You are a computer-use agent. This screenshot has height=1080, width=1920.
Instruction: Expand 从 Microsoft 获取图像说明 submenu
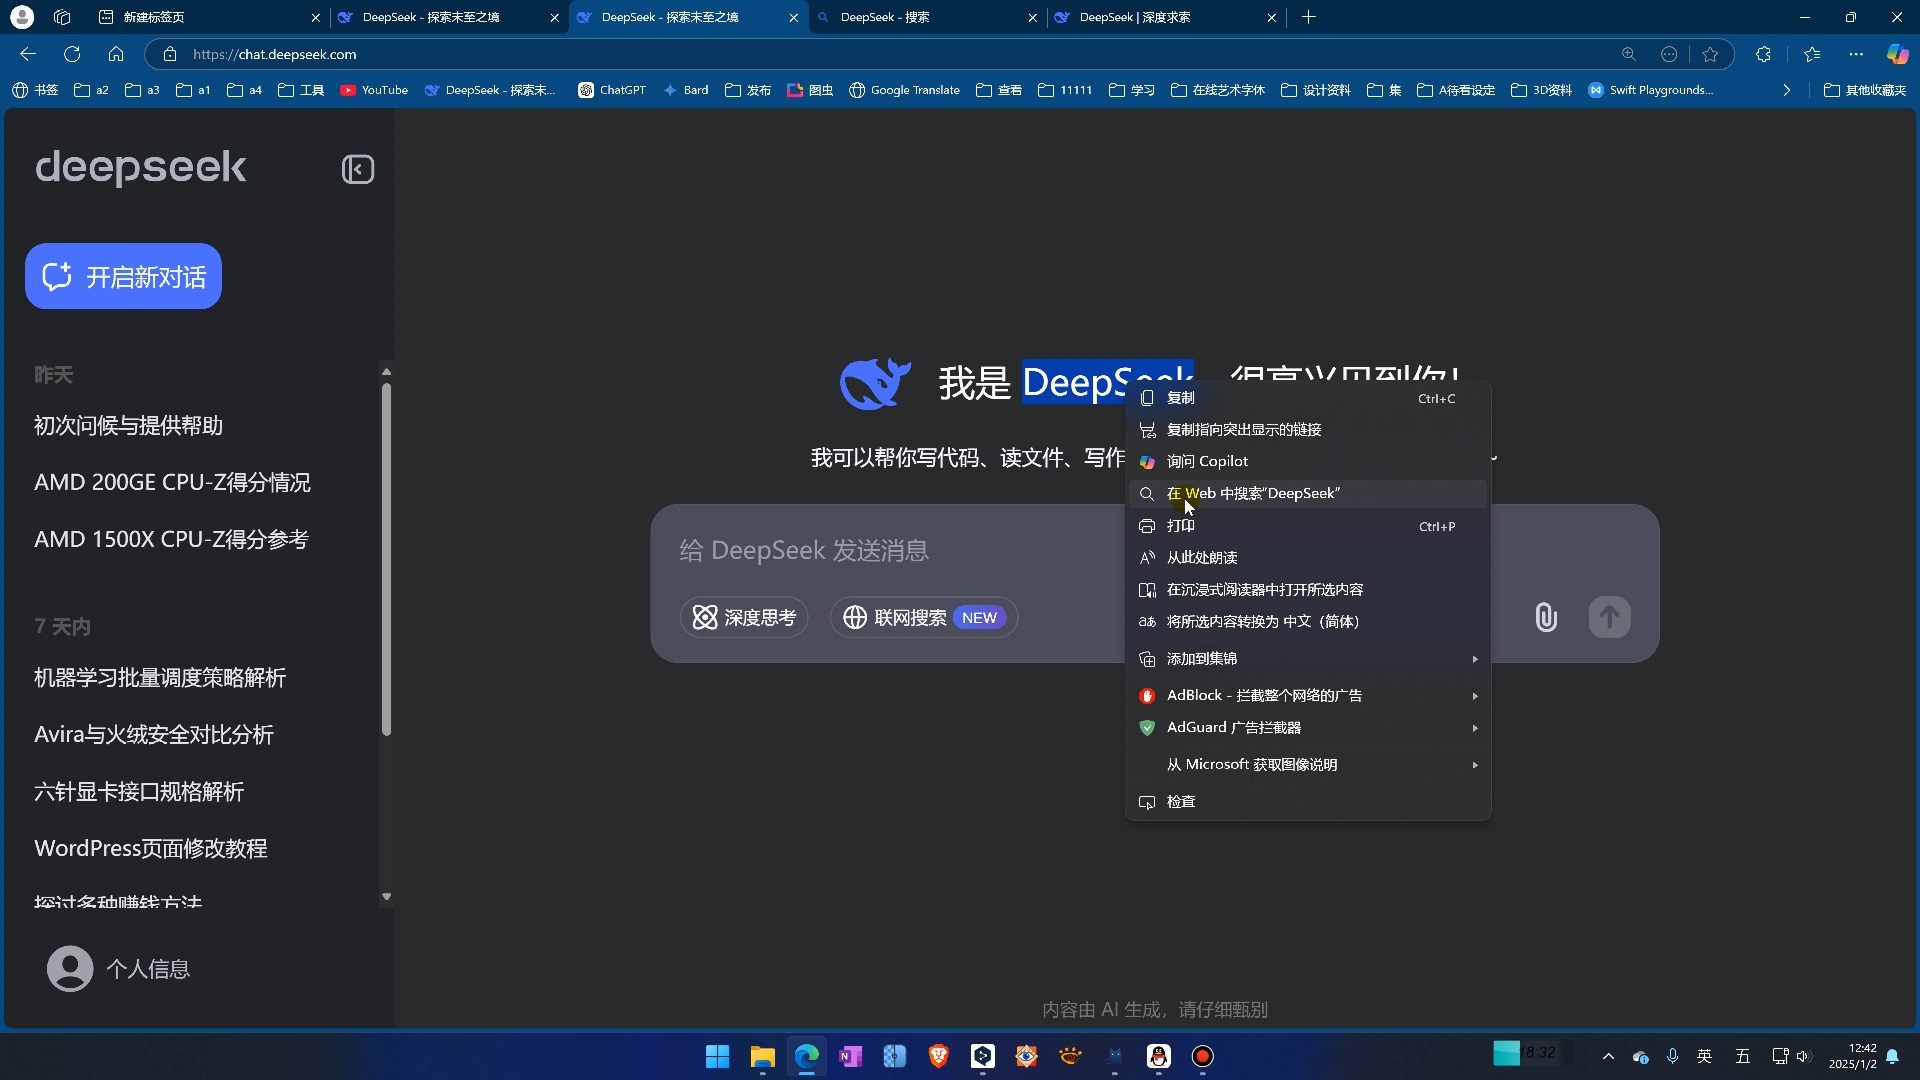1308,764
